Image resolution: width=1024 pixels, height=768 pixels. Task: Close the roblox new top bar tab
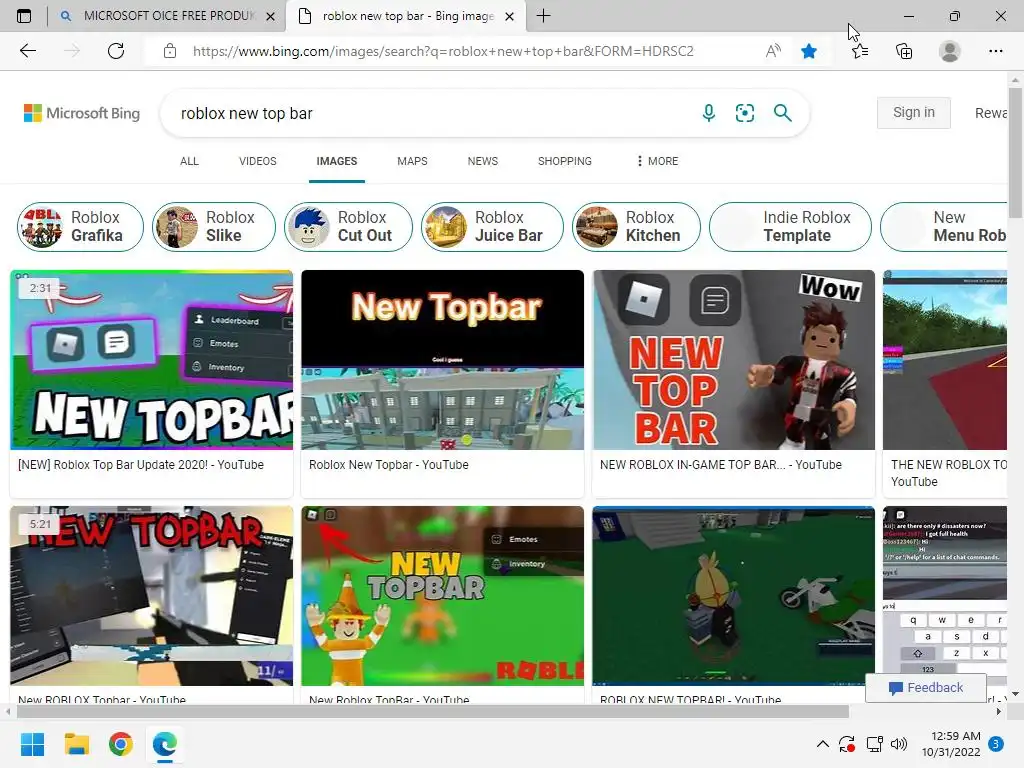pos(510,16)
